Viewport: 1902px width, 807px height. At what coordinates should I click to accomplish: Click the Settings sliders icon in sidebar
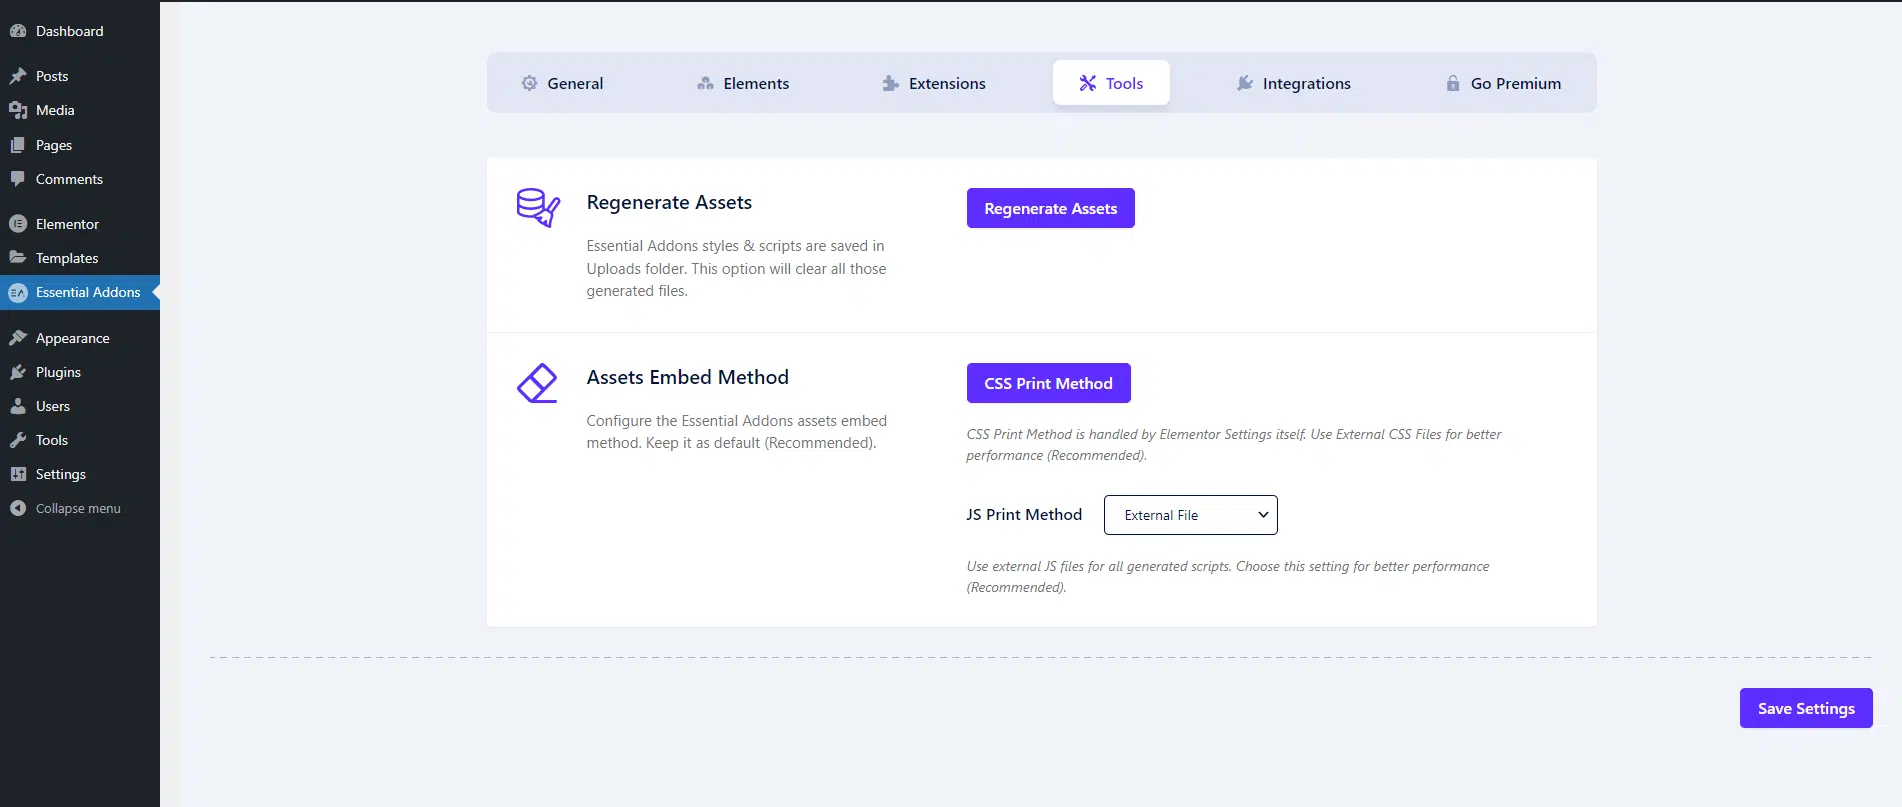coord(18,474)
